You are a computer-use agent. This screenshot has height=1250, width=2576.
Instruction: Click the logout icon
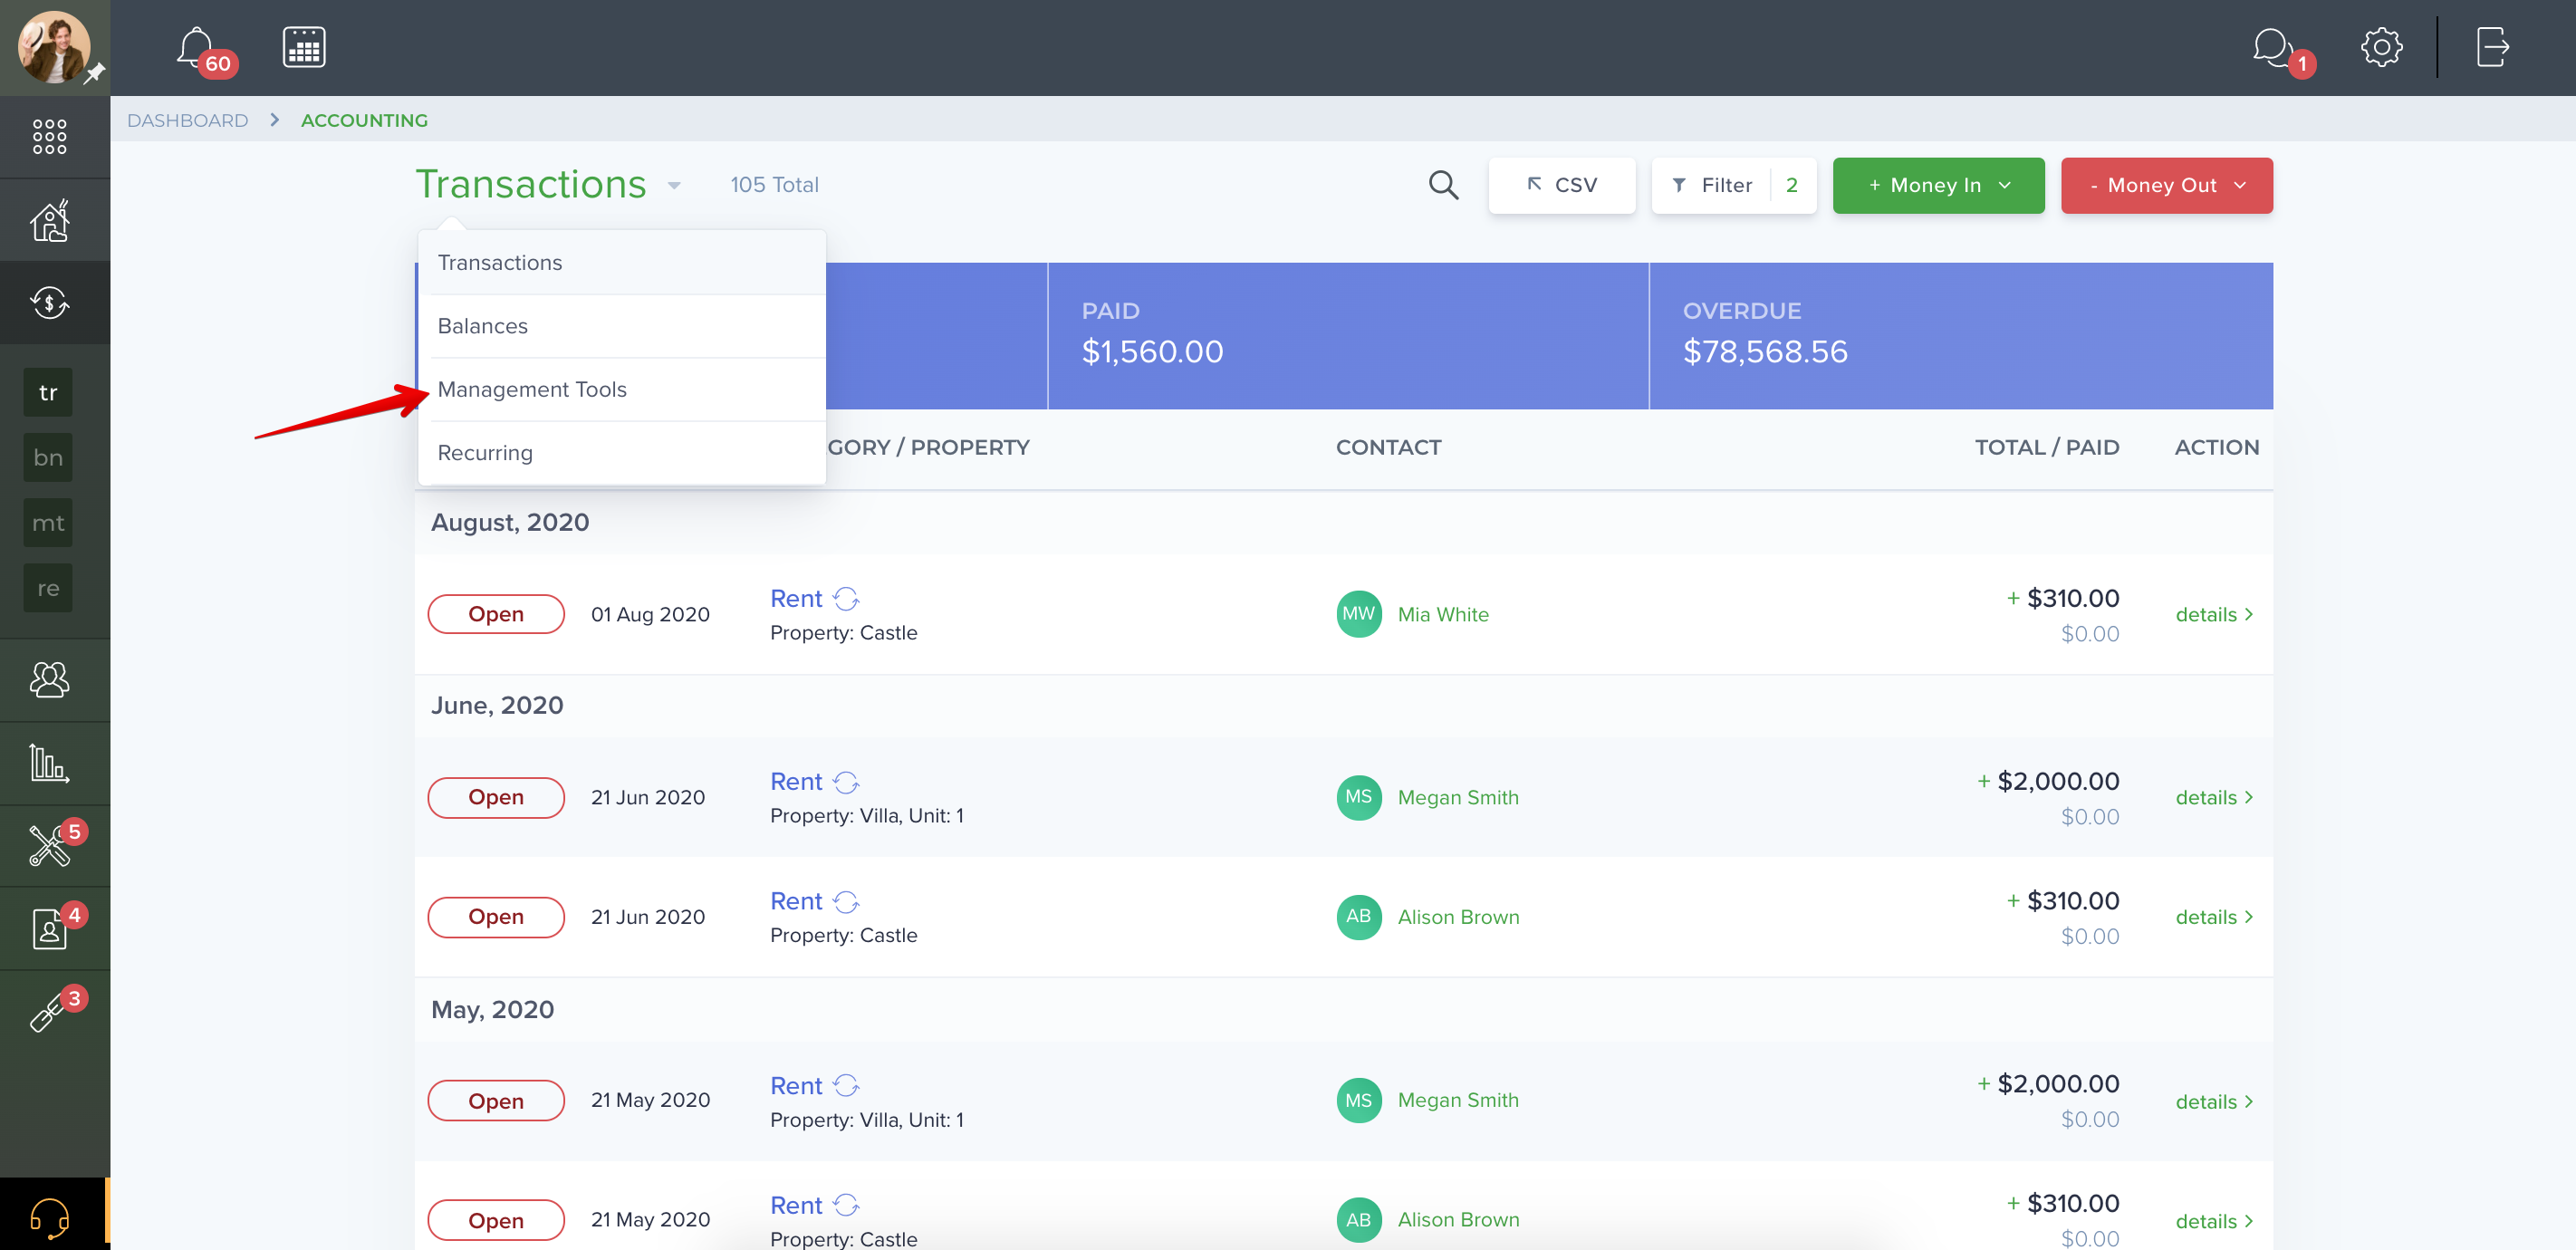2491,47
